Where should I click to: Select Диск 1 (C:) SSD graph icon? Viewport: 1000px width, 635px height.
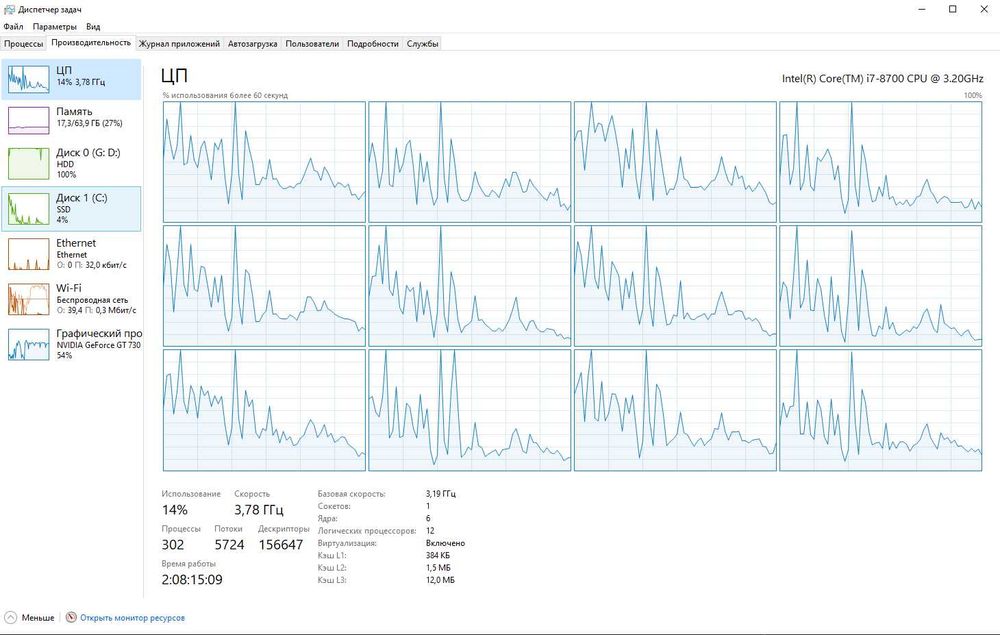29,208
